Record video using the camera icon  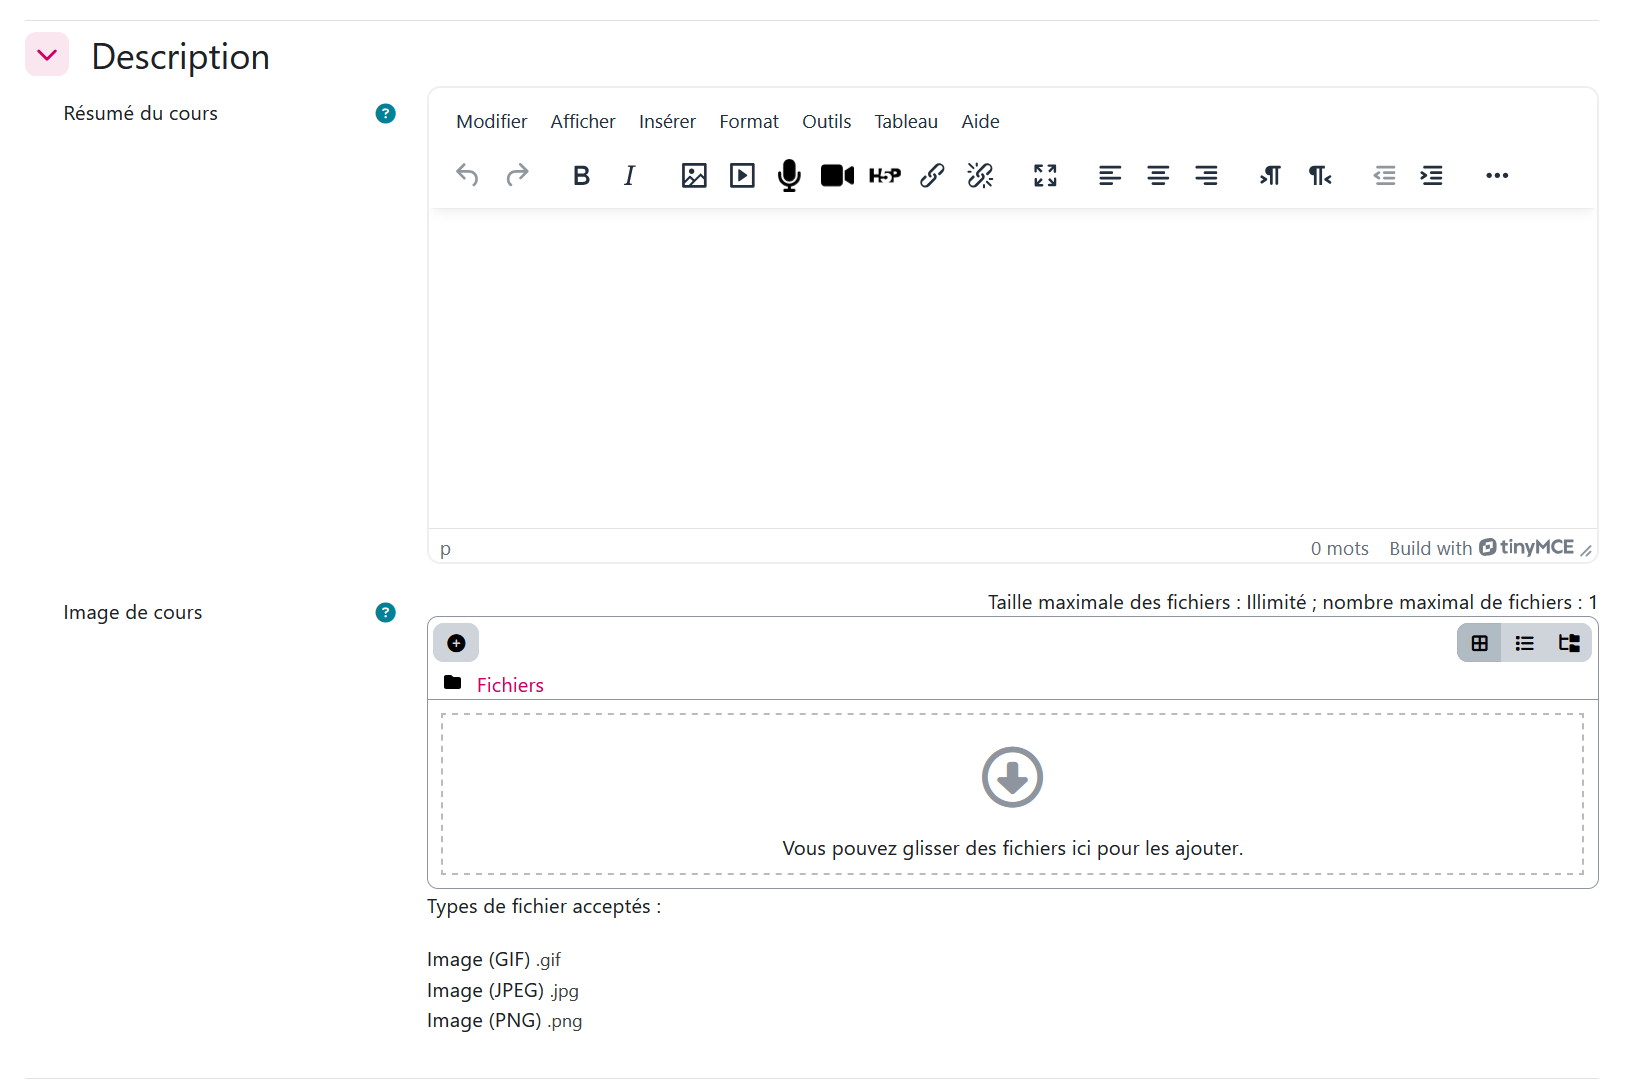pyautogui.click(x=837, y=176)
